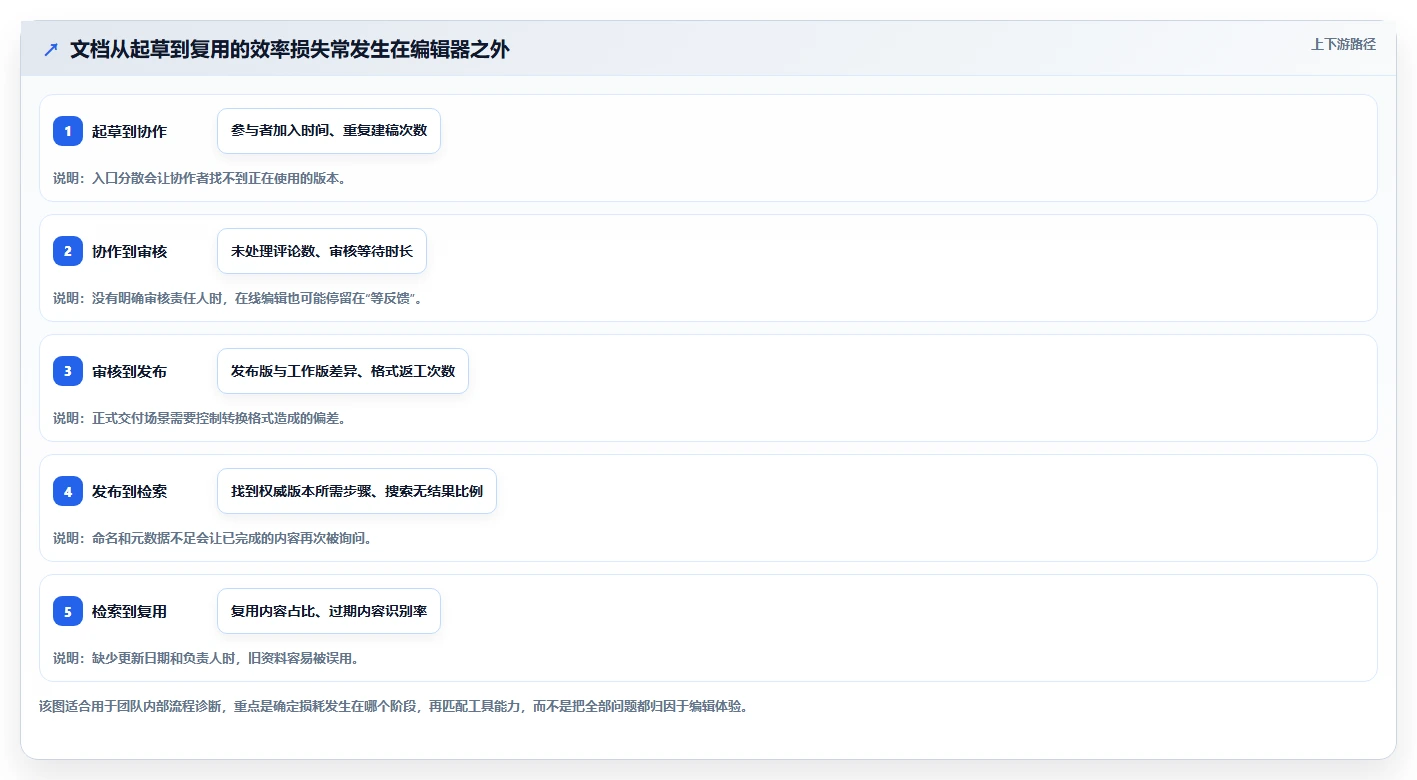Click the 审核到发布 stage label

[129, 371]
